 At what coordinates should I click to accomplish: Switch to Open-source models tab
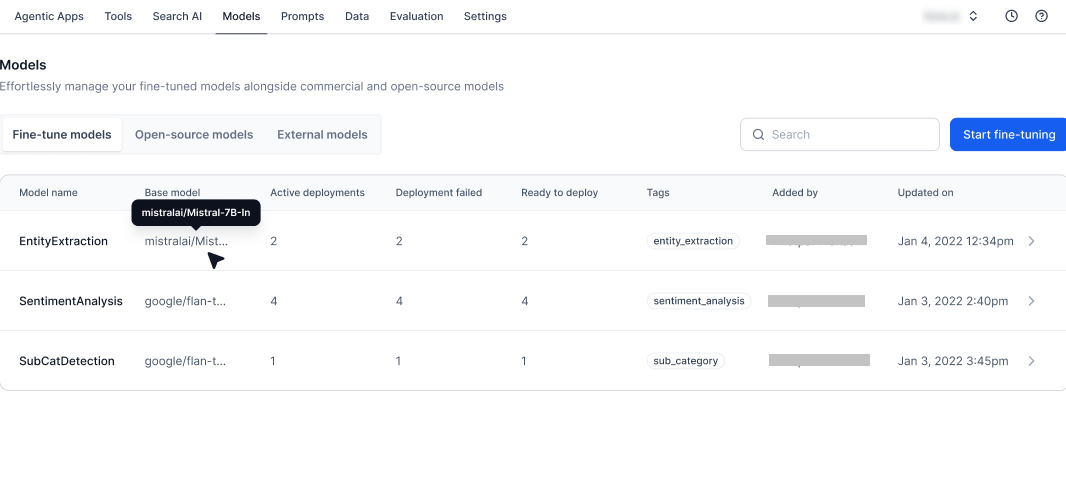pyautogui.click(x=194, y=135)
